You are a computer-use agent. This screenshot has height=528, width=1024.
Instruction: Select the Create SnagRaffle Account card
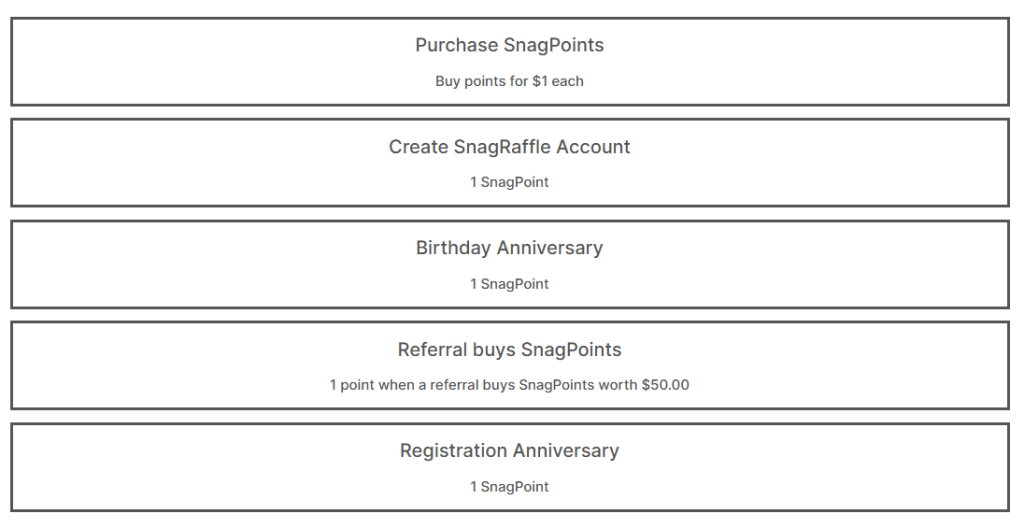[x=510, y=163]
